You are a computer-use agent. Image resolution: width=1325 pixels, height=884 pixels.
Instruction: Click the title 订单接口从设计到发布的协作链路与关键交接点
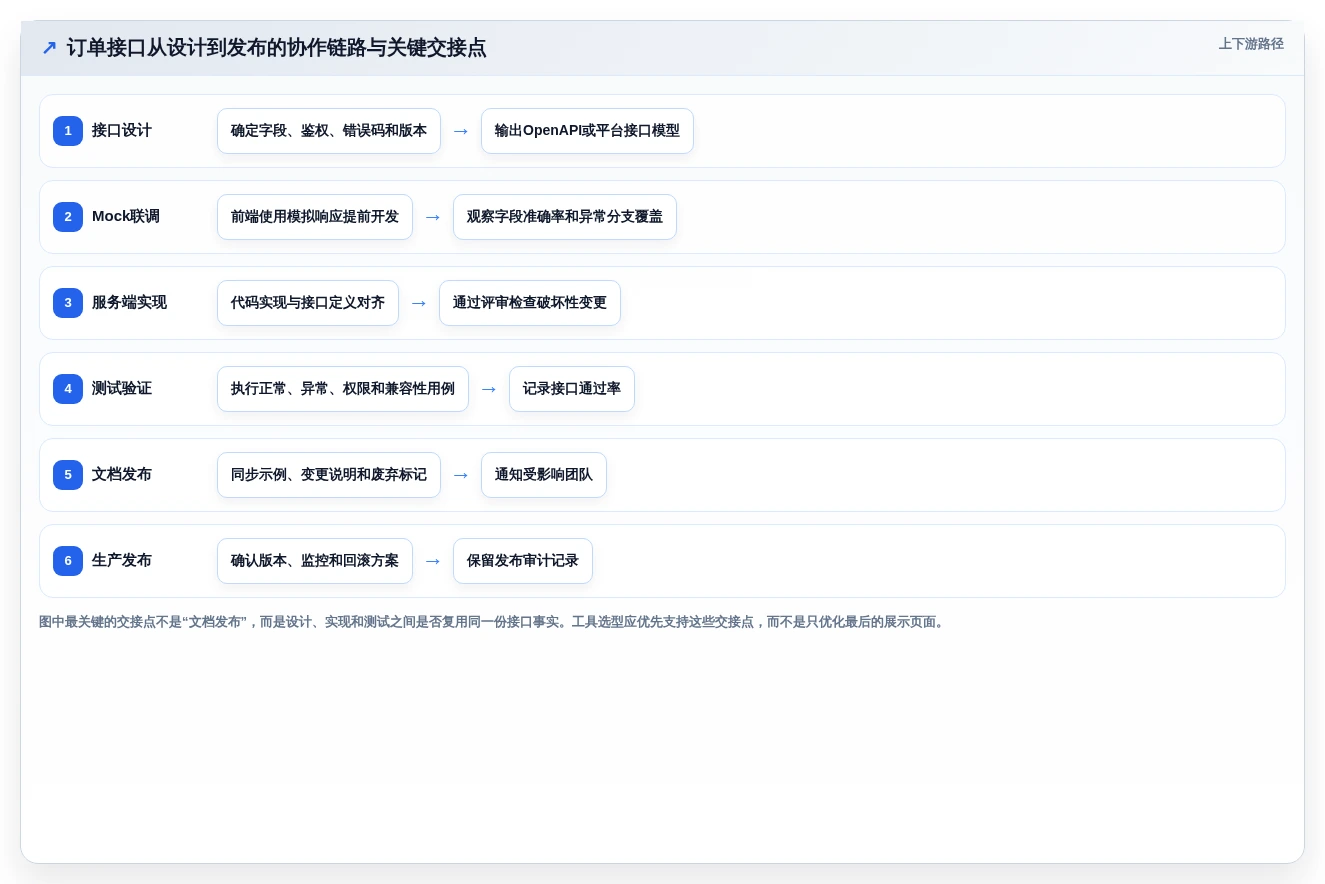click(x=277, y=47)
